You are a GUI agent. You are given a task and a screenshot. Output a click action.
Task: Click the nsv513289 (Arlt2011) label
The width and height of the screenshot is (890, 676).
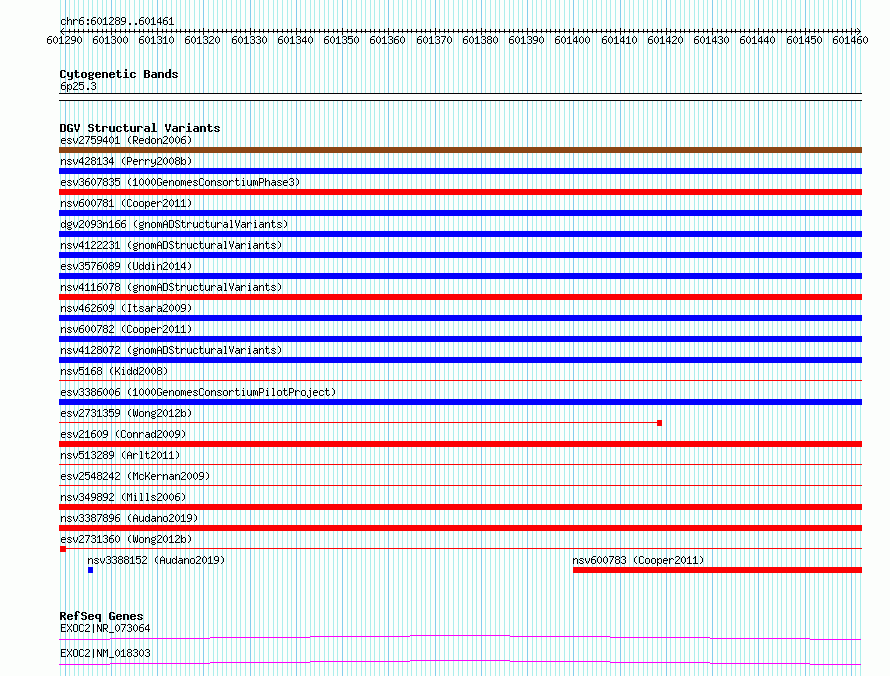[x=120, y=455]
